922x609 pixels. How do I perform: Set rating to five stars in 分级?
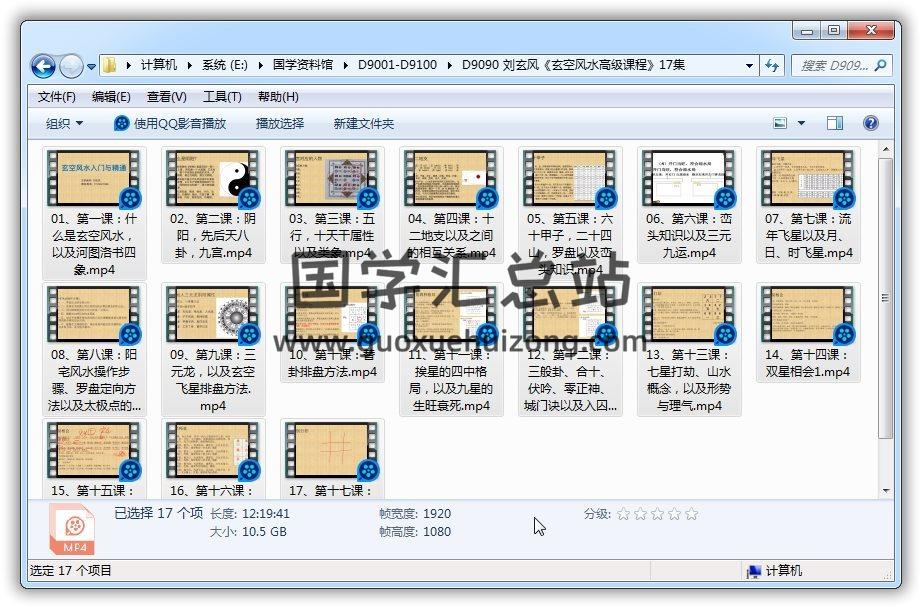pyautogui.click(x=692, y=514)
